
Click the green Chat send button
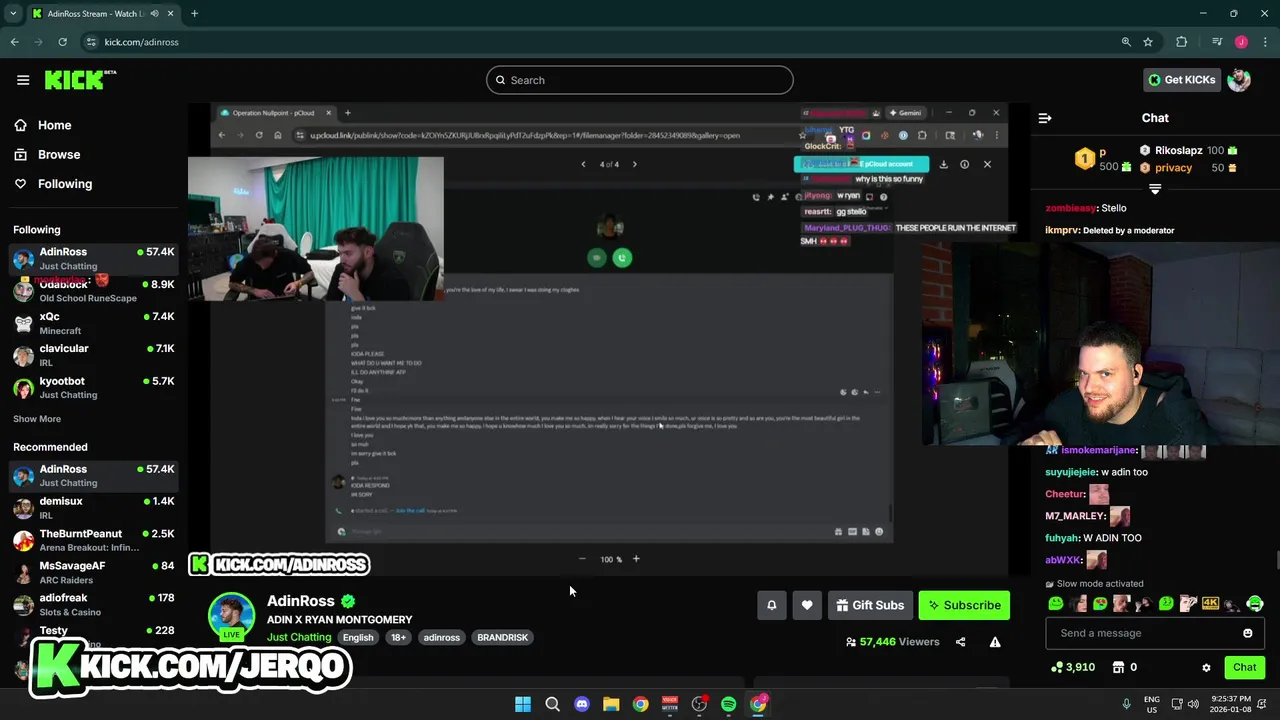(x=1244, y=667)
